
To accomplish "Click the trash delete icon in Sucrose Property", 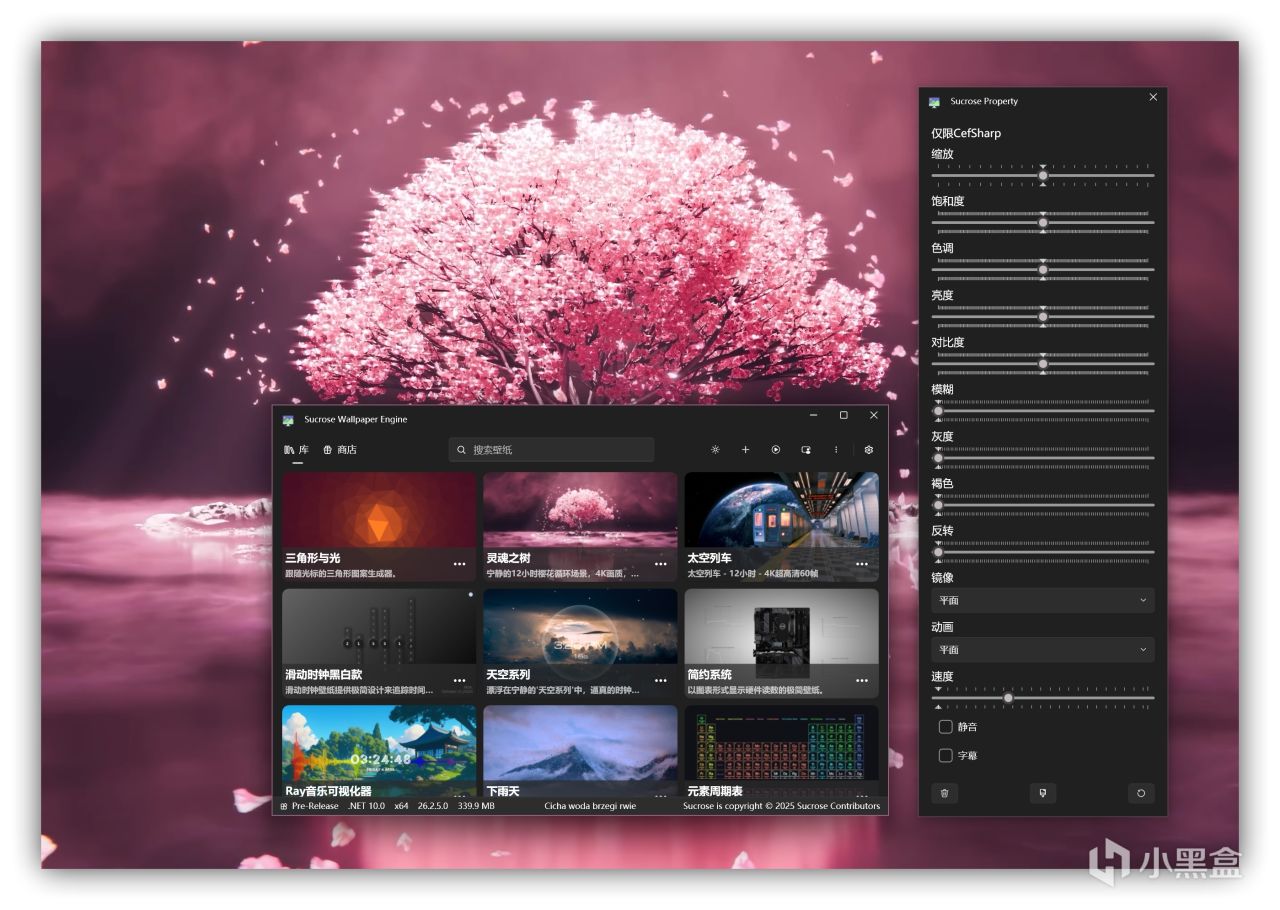I will 944,793.
